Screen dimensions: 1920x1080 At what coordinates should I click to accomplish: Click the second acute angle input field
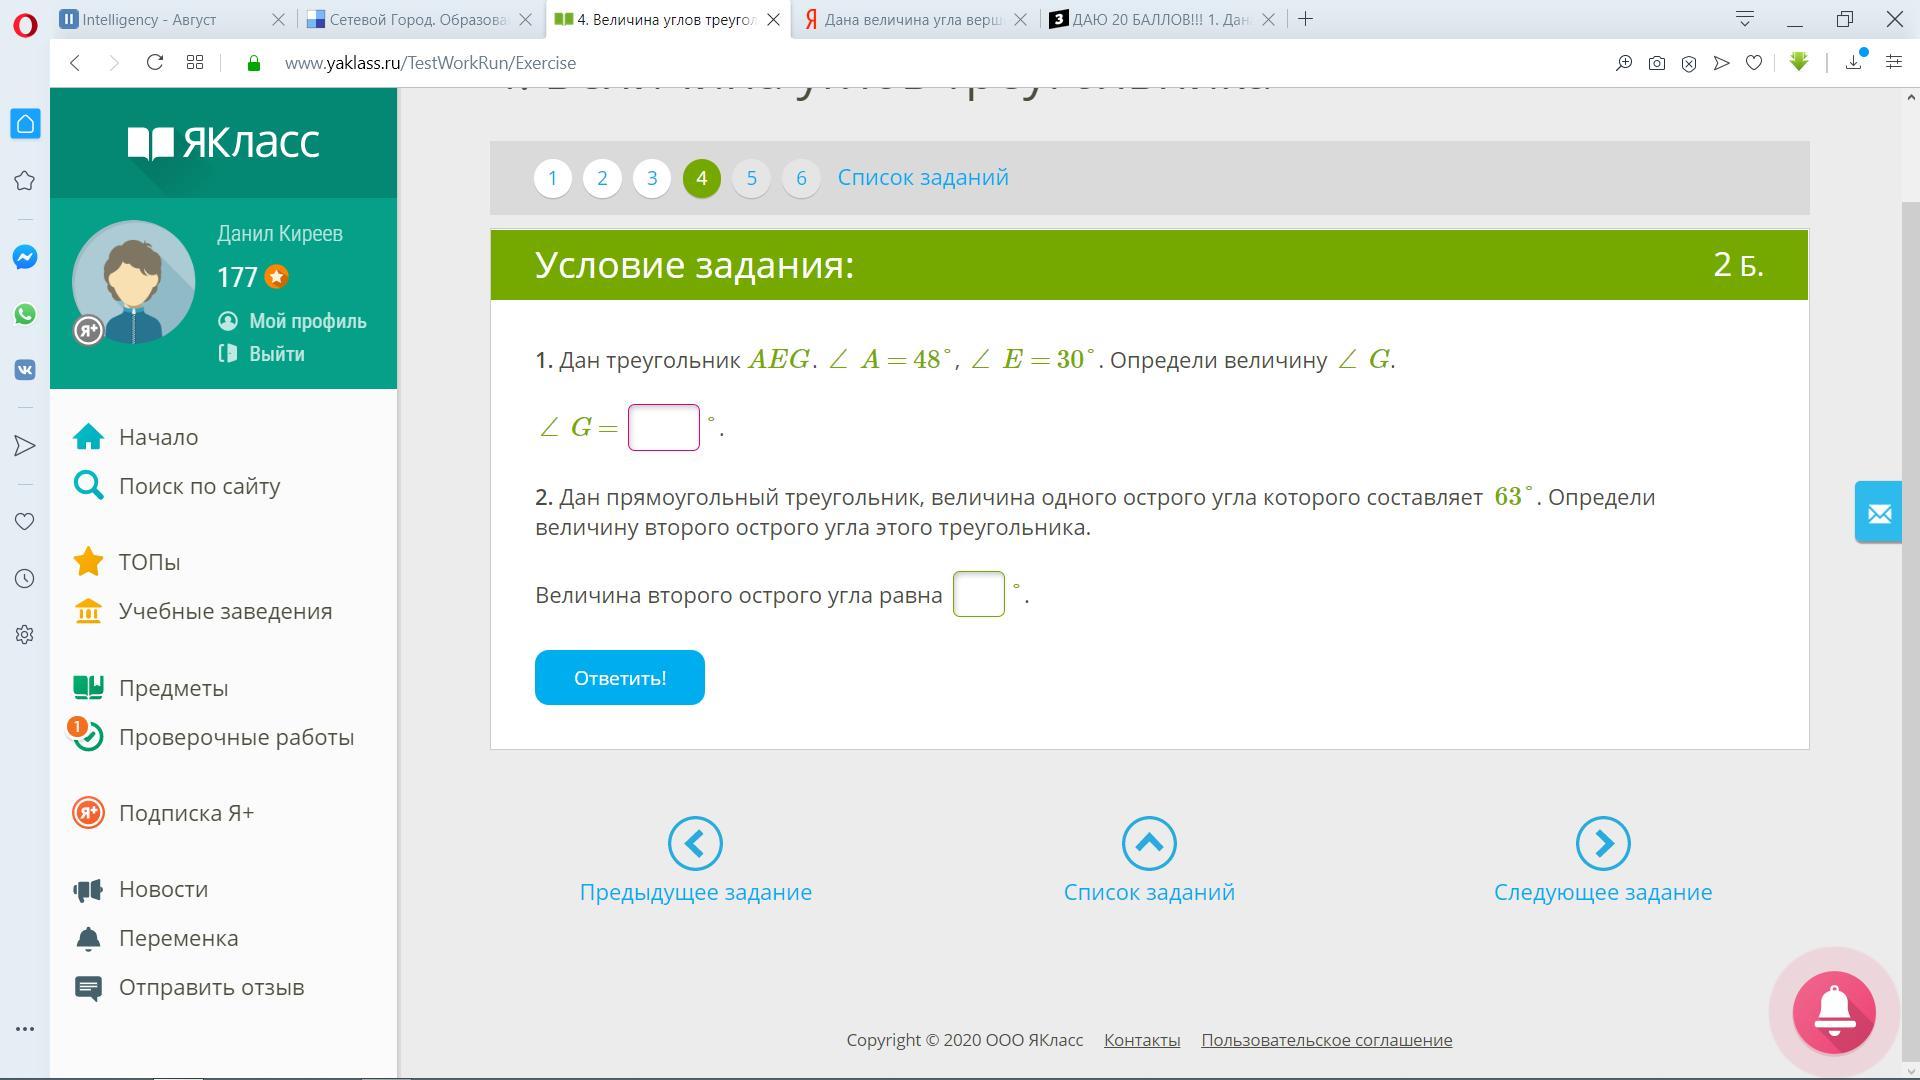tap(978, 594)
